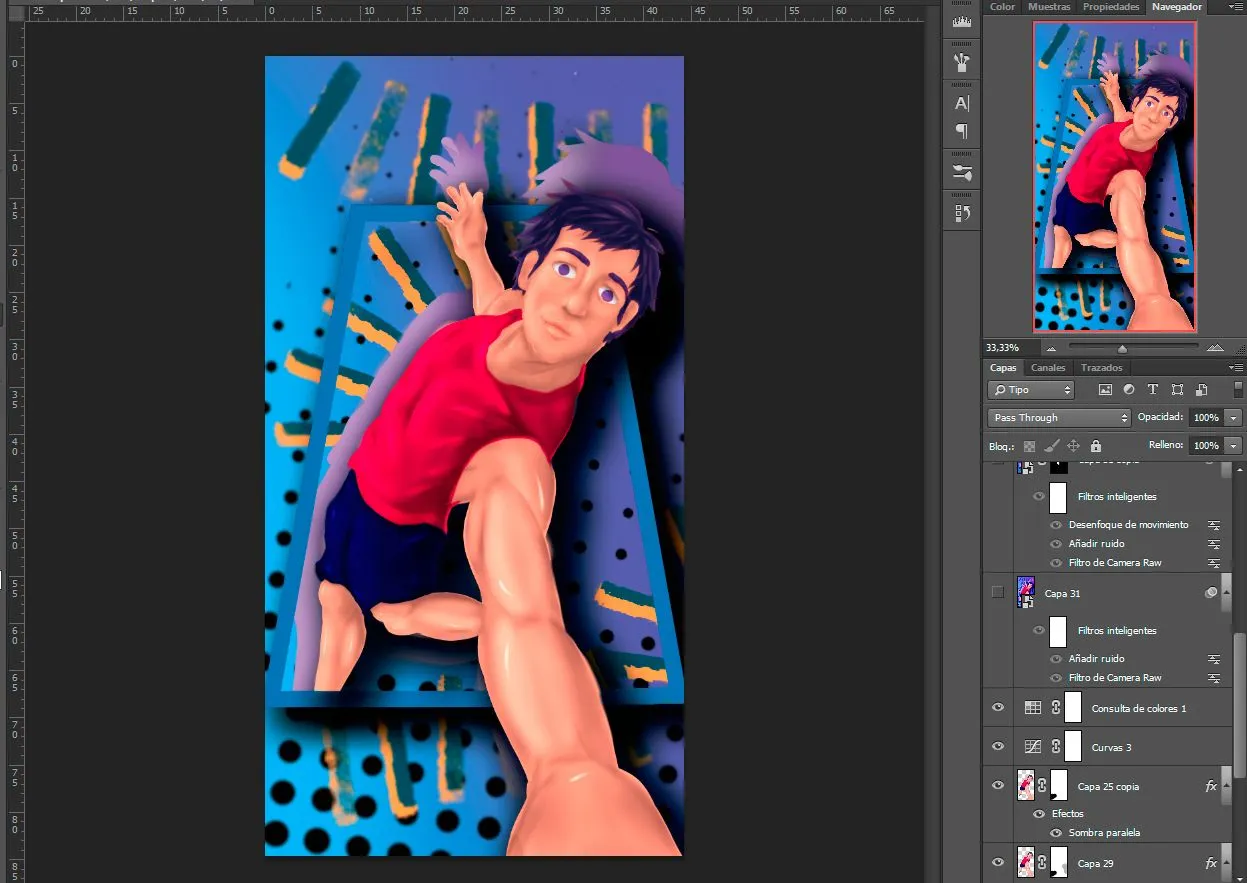Click the Navigator 33,33% zoom field
Screen dimensions: 1247x883
point(1010,348)
